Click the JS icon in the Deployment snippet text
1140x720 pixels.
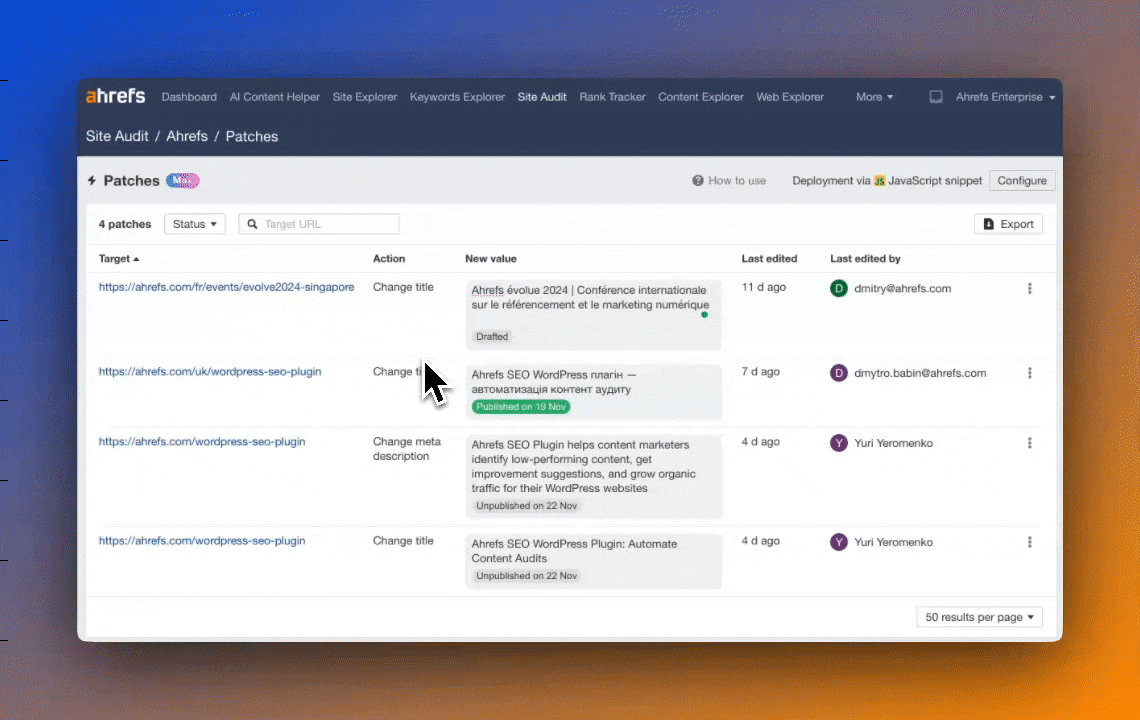coord(879,181)
